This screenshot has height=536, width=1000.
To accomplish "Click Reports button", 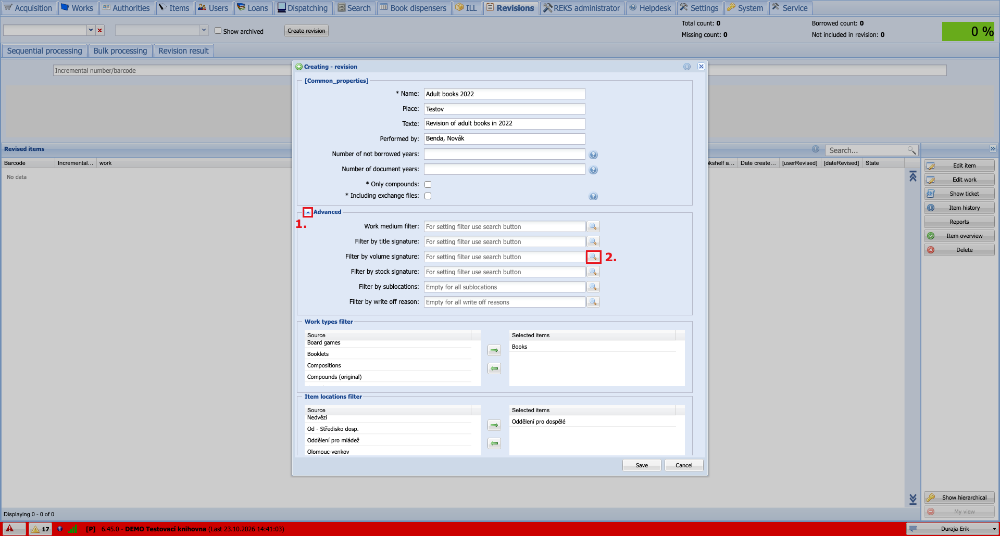I will (959, 222).
